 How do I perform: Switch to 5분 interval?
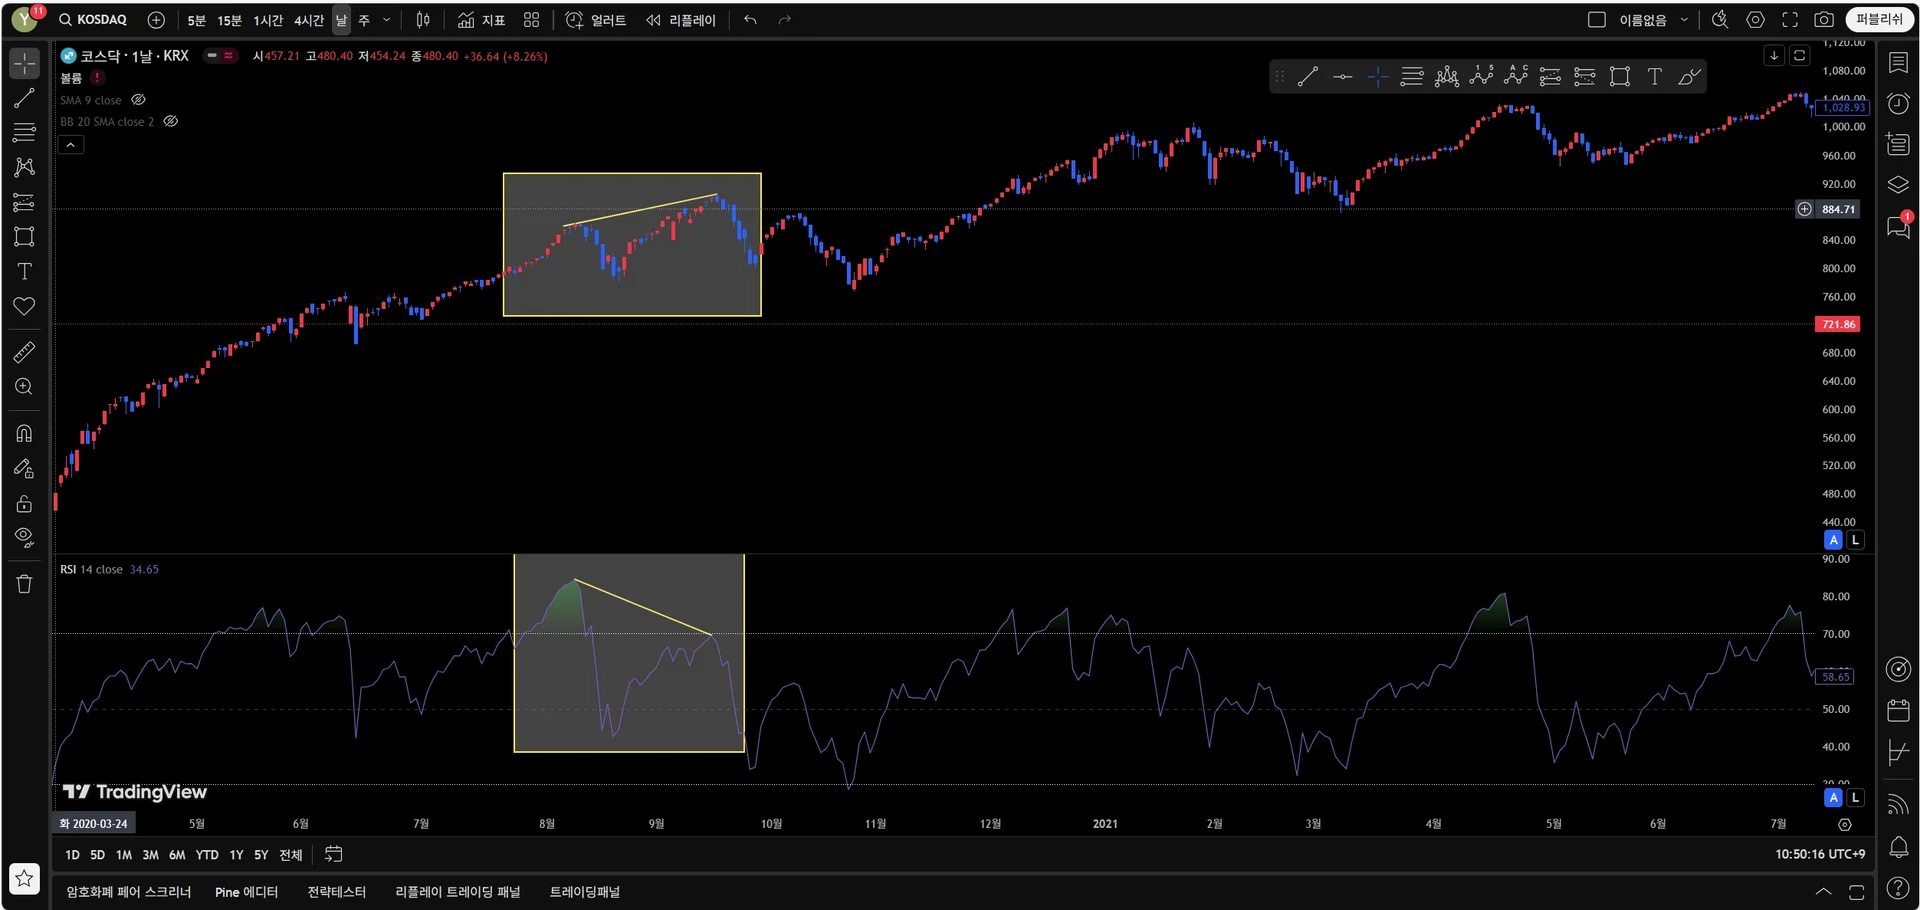tap(197, 20)
